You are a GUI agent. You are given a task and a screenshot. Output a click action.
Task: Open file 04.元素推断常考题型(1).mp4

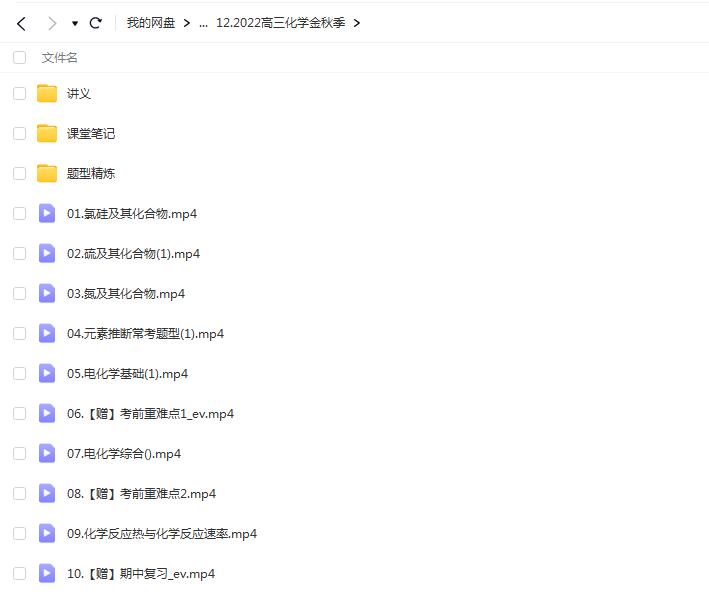145,333
